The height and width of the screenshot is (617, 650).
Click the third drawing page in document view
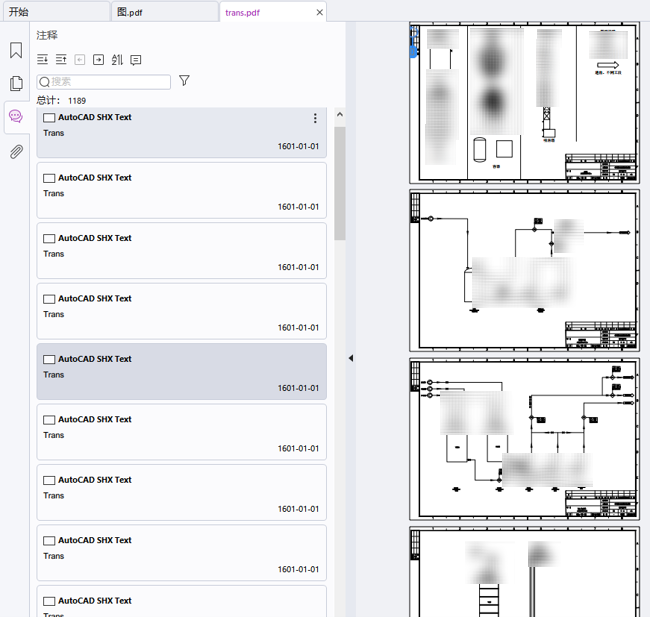pyautogui.click(x=524, y=439)
